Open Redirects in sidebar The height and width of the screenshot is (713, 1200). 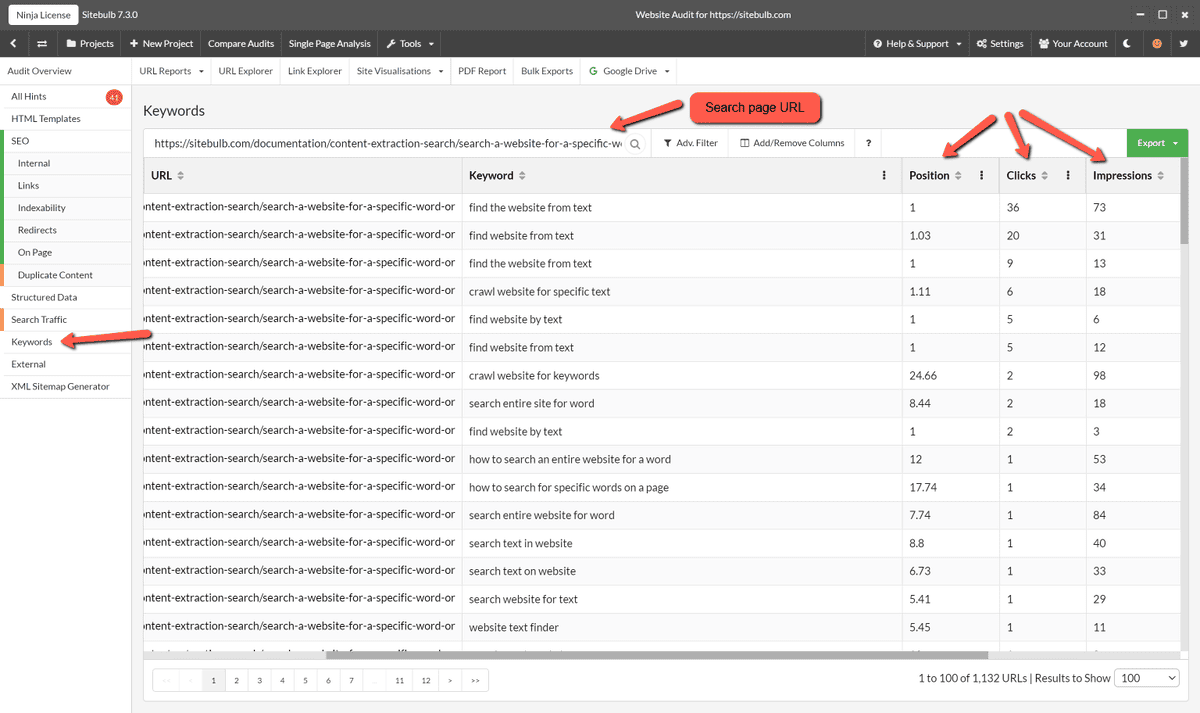[37, 230]
